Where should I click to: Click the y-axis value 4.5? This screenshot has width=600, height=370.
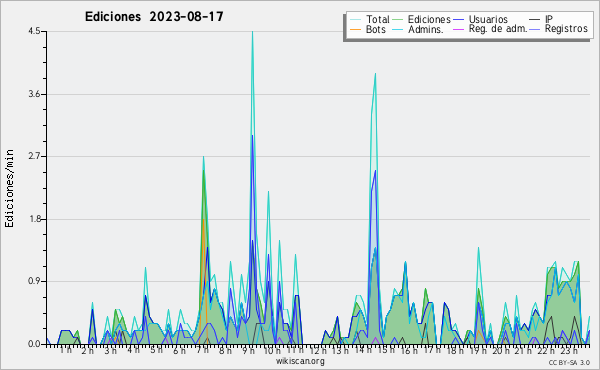[34, 31]
